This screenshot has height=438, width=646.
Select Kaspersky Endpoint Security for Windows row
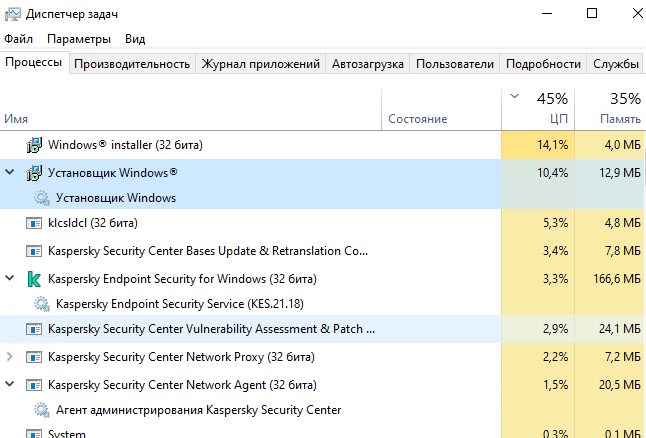[x=323, y=279]
